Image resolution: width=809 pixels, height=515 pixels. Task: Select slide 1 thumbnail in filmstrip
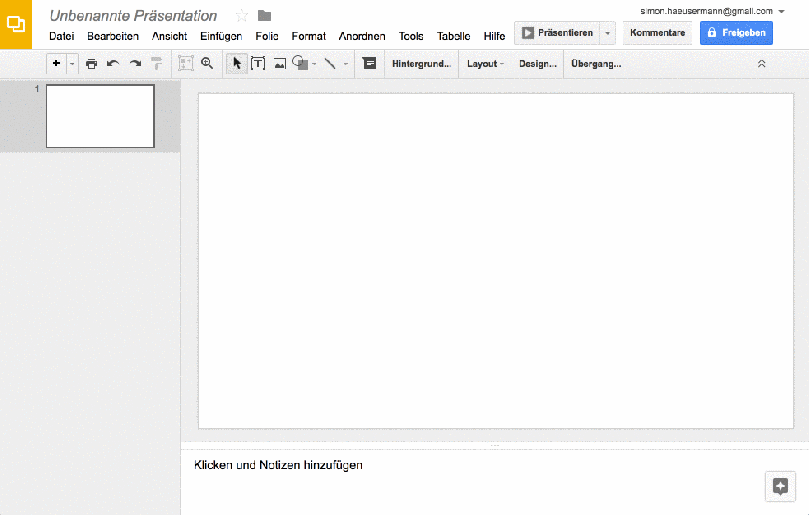point(100,116)
